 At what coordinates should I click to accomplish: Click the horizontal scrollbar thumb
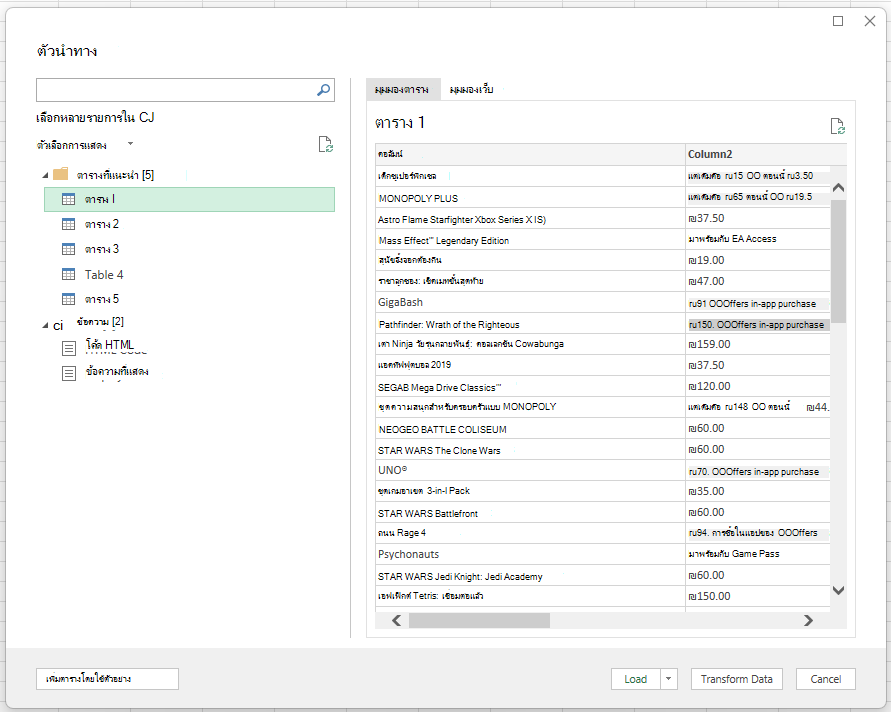[480, 621]
